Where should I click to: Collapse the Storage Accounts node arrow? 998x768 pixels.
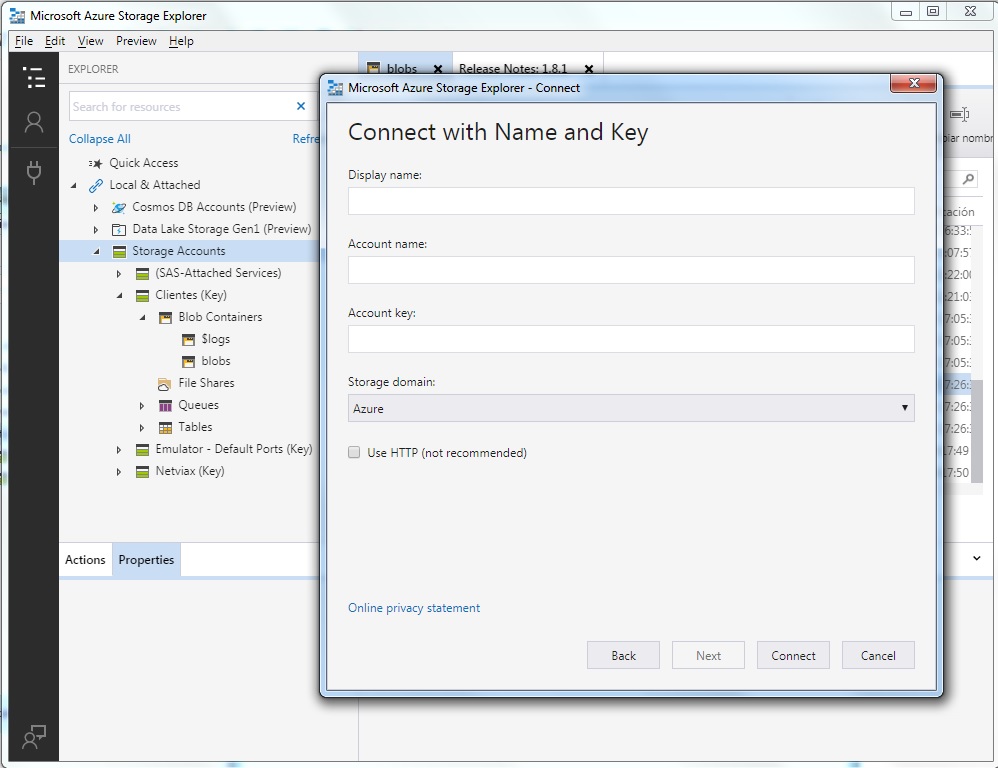(97, 251)
